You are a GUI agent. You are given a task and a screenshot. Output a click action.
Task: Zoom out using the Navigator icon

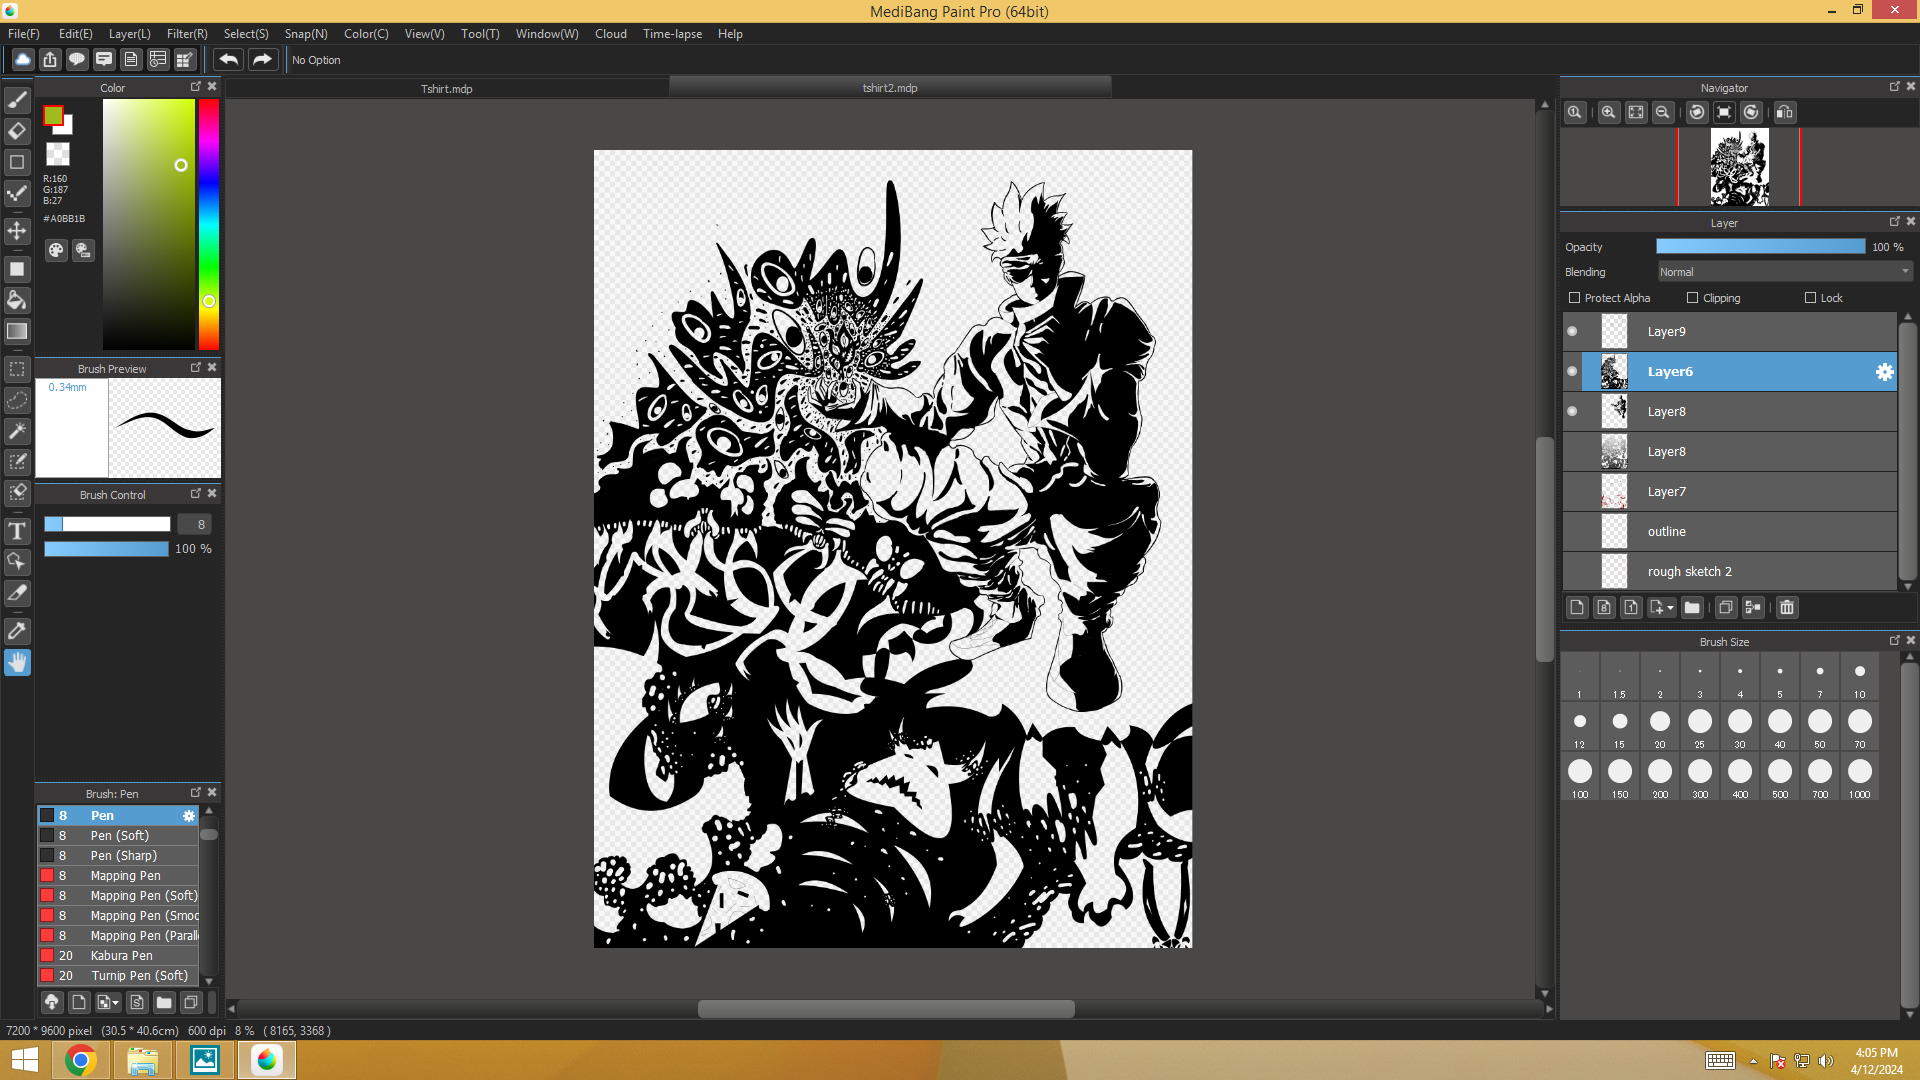pyautogui.click(x=1662, y=112)
